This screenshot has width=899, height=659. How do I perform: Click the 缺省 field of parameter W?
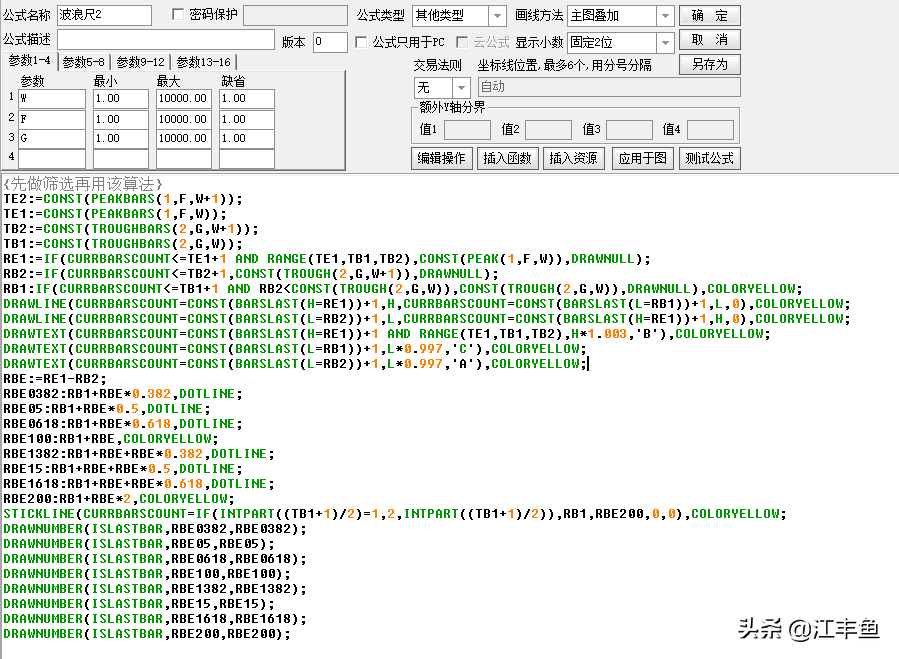(247, 99)
